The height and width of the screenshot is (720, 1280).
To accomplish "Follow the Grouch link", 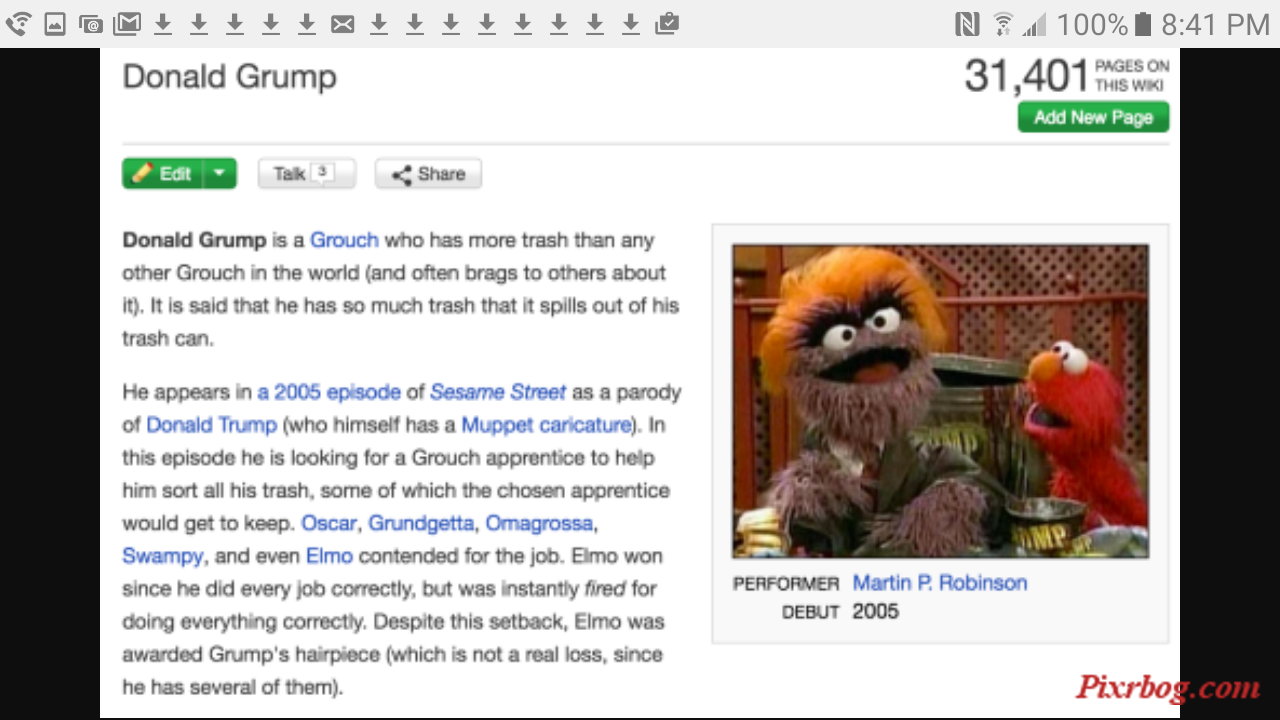I will 344,240.
